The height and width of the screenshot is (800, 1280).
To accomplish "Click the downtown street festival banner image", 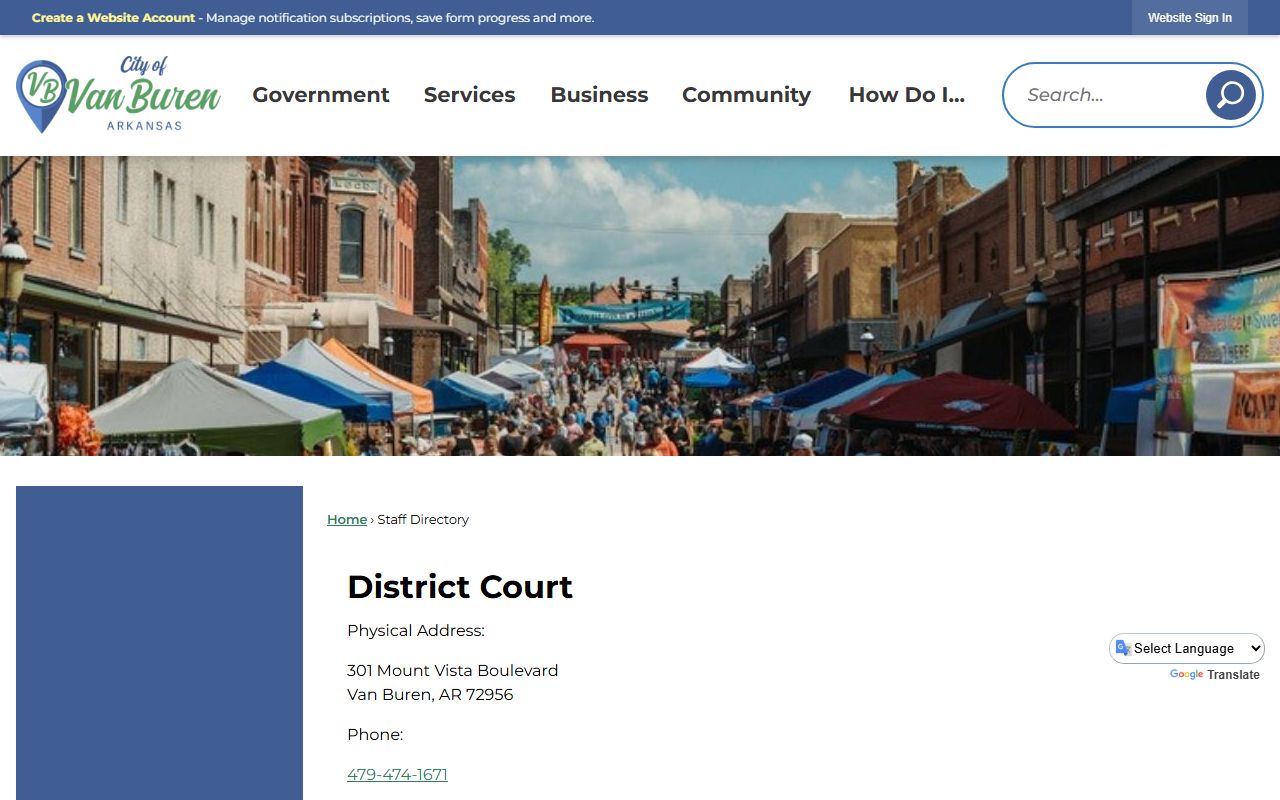I will pos(640,306).
